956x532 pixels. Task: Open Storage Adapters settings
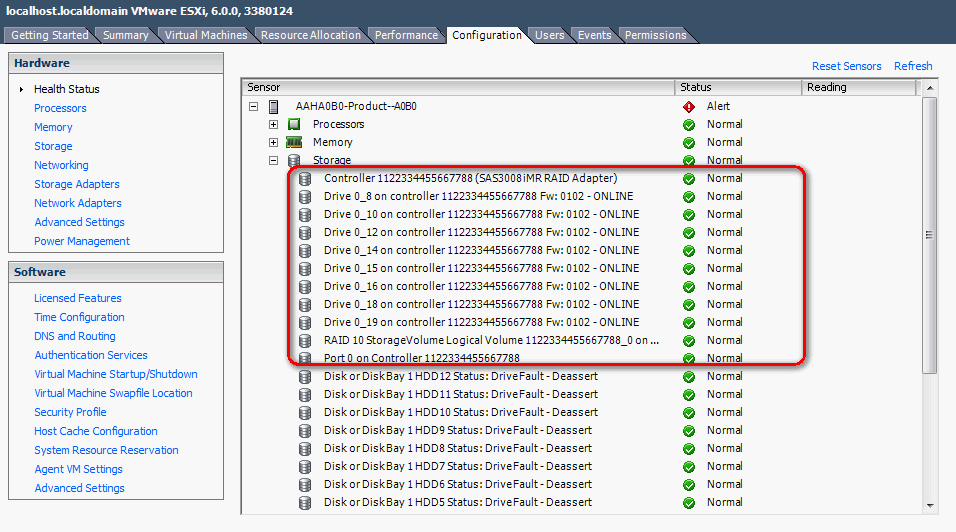77,184
